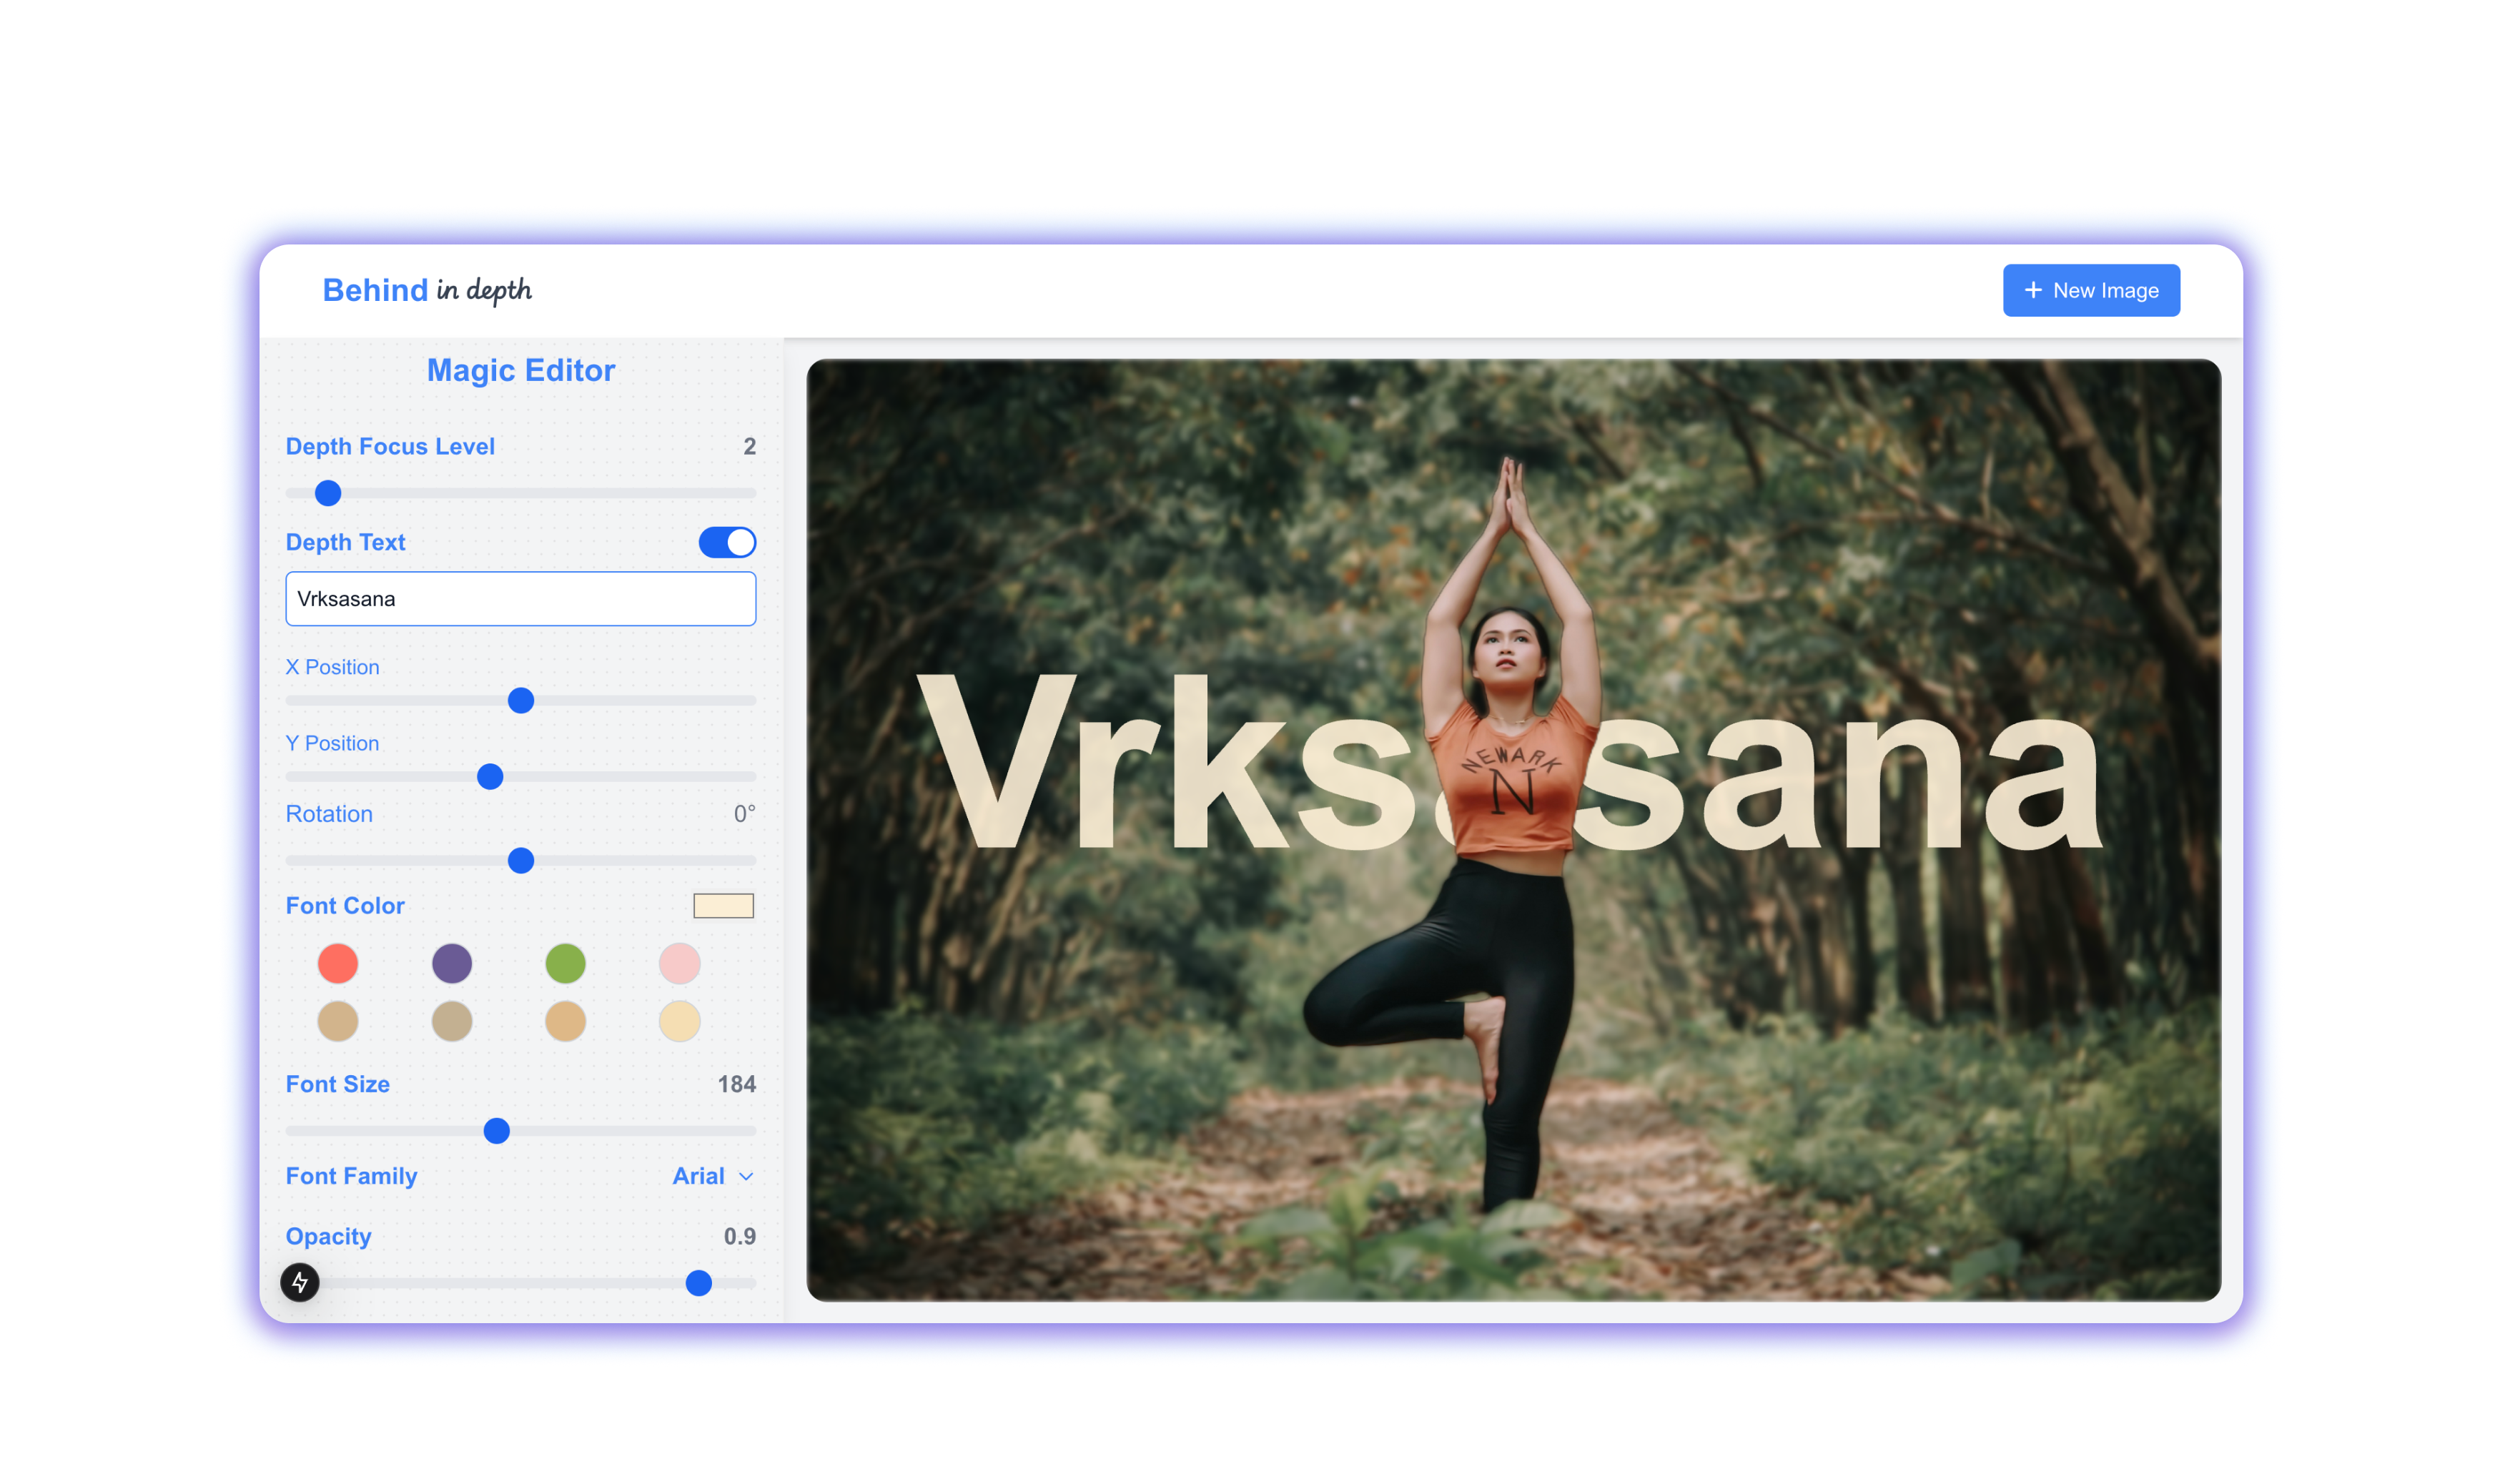
Task: Pick the green font color swatch
Action: [x=566, y=964]
